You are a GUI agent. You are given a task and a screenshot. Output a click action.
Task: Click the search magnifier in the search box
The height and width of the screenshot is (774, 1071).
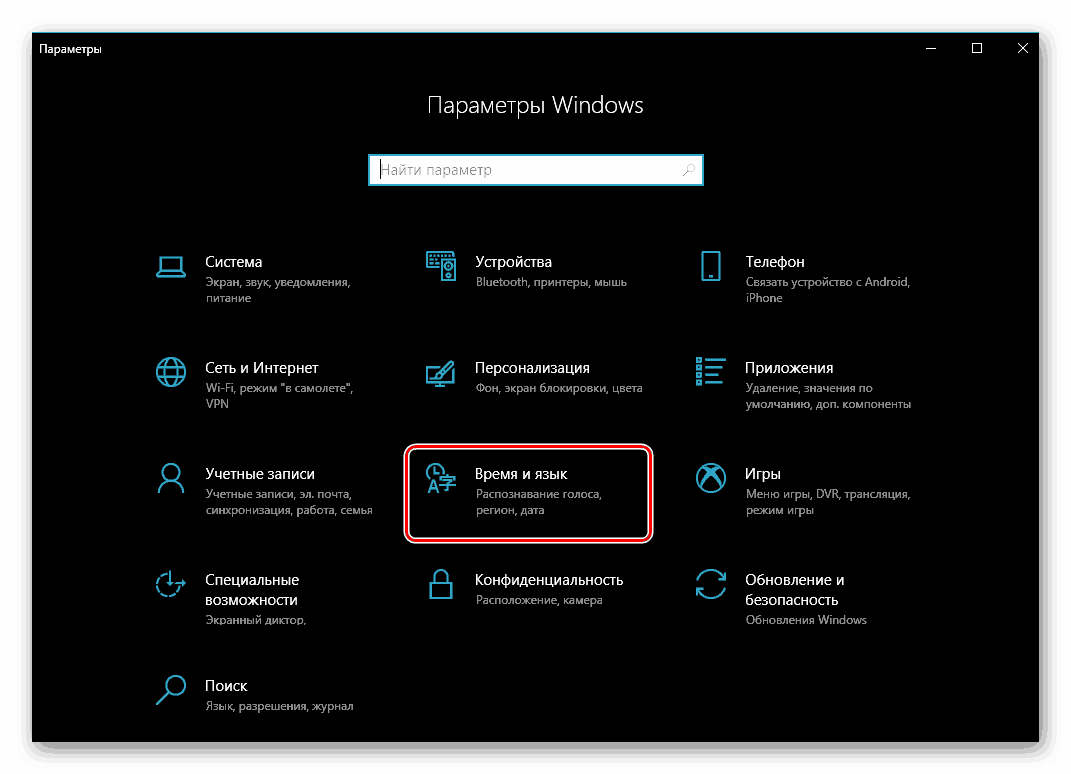[688, 170]
